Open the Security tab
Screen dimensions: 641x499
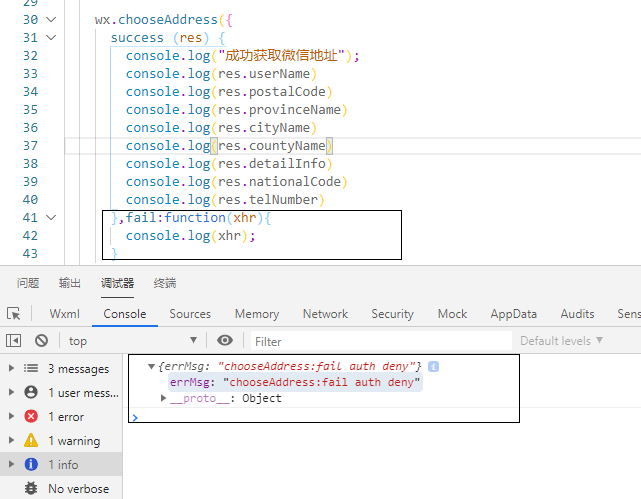coord(392,314)
